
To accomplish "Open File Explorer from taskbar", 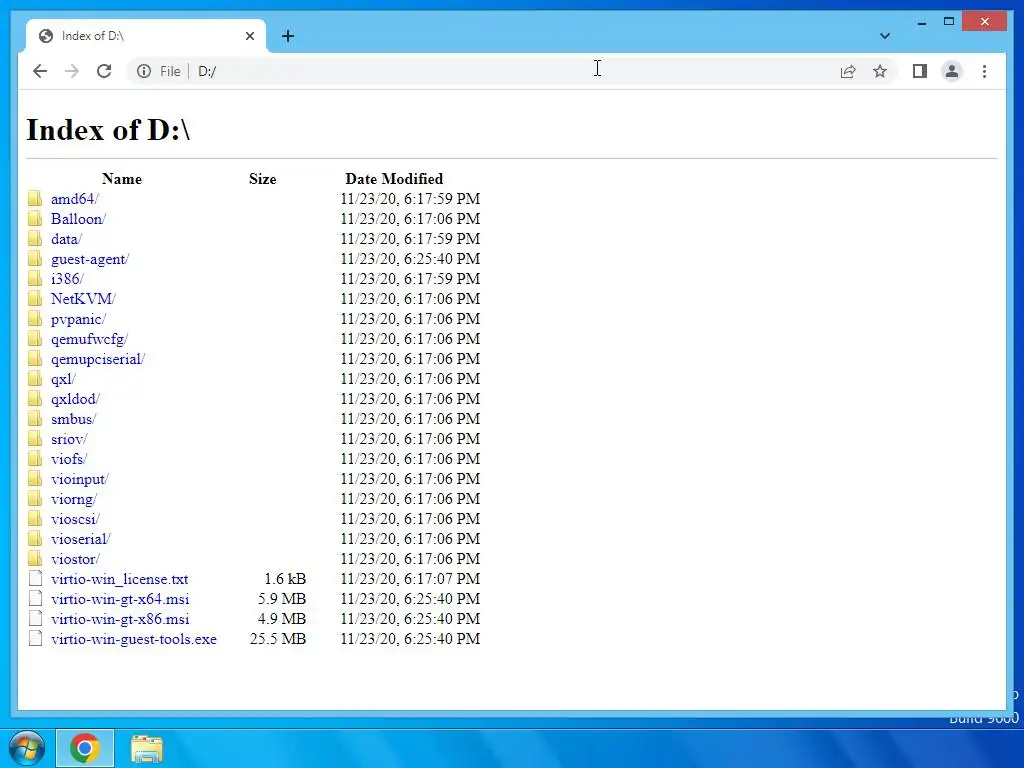I will coord(146,748).
